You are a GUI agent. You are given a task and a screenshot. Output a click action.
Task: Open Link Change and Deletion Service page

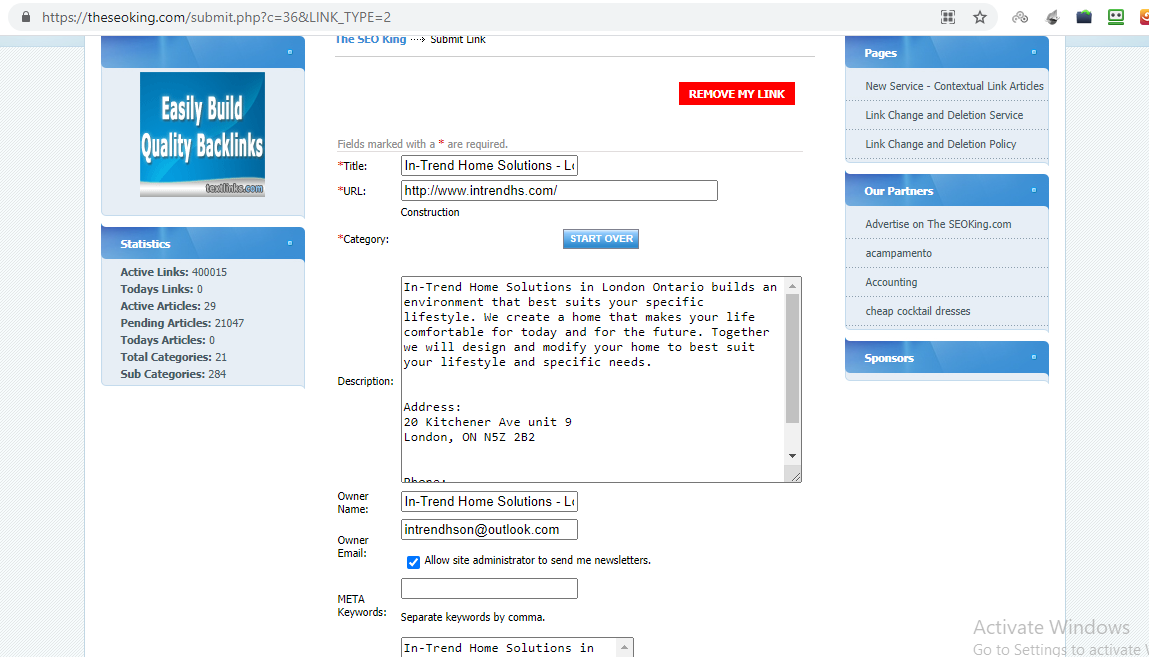pyautogui.click(x=944, y=115)
